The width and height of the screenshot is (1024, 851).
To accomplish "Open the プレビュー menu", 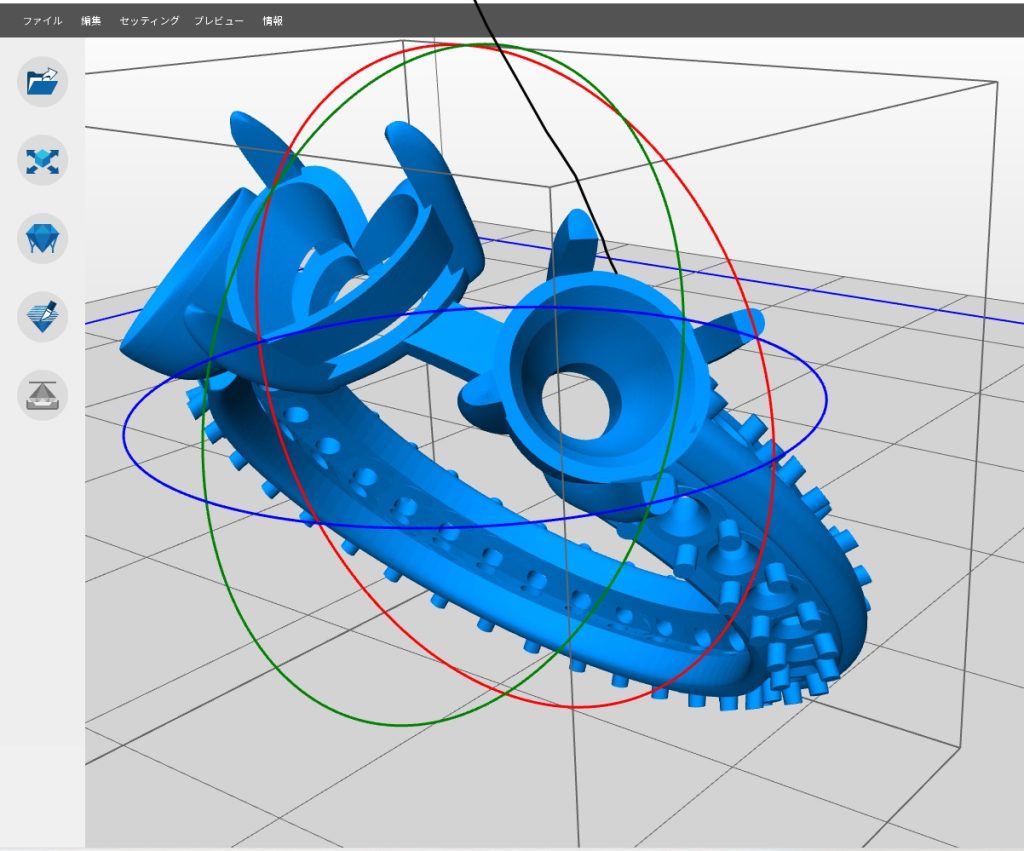I will click(219, 20).
